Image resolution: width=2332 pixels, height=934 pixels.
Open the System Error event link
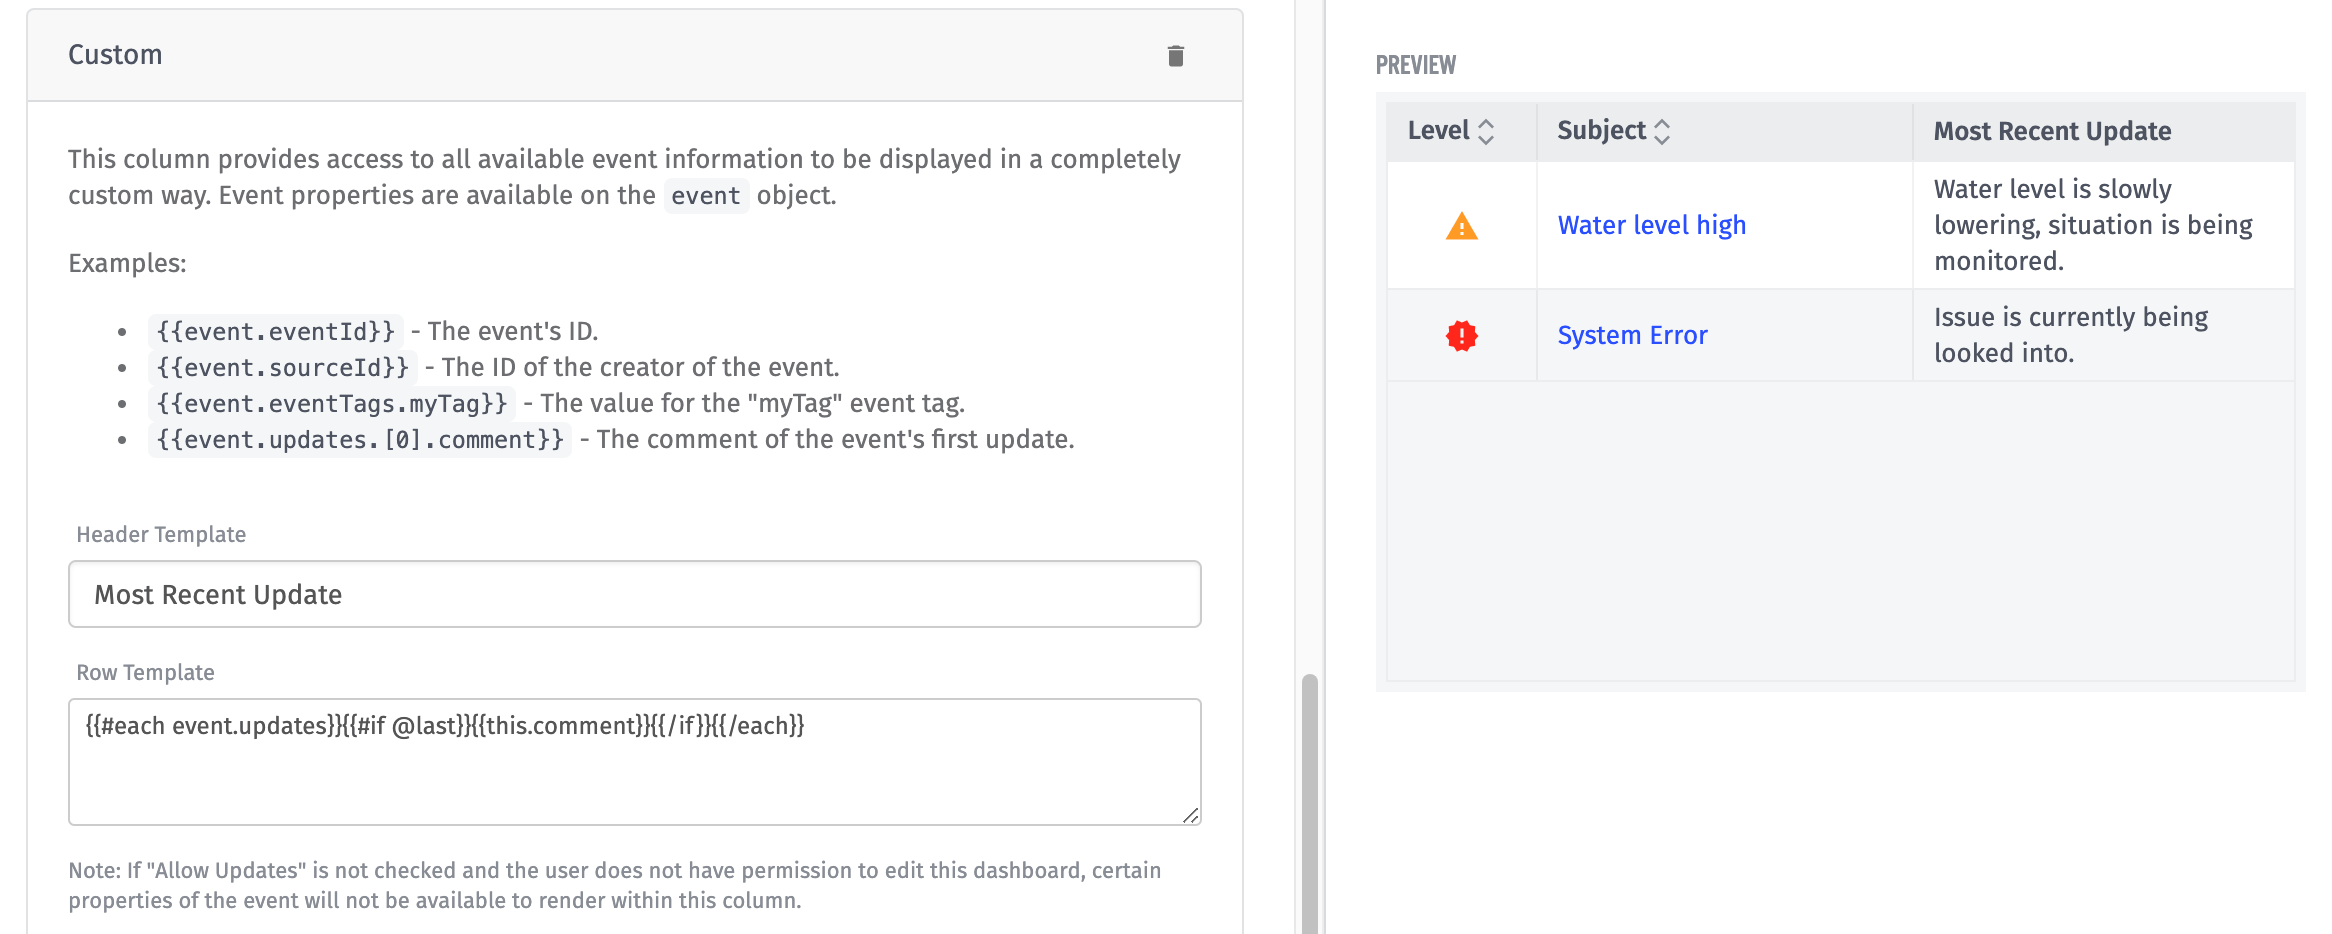point(1632,336)
